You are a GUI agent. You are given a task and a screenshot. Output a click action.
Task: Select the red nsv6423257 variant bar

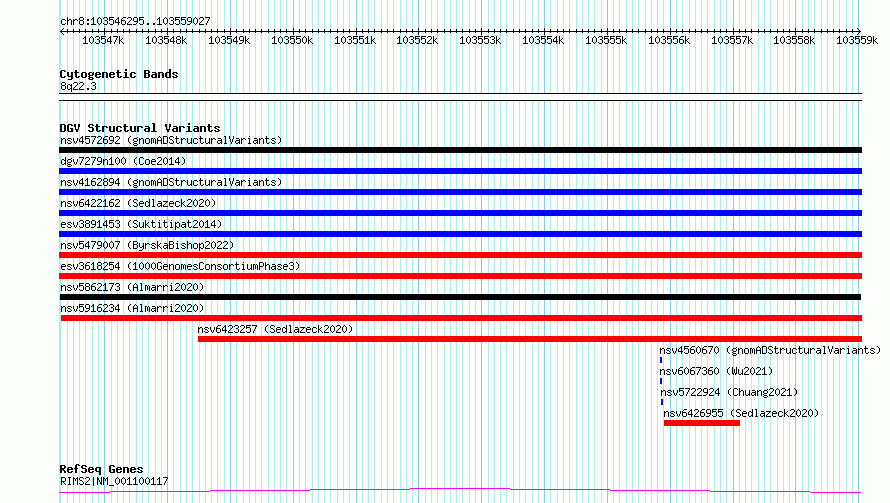[x=530, y=339]
